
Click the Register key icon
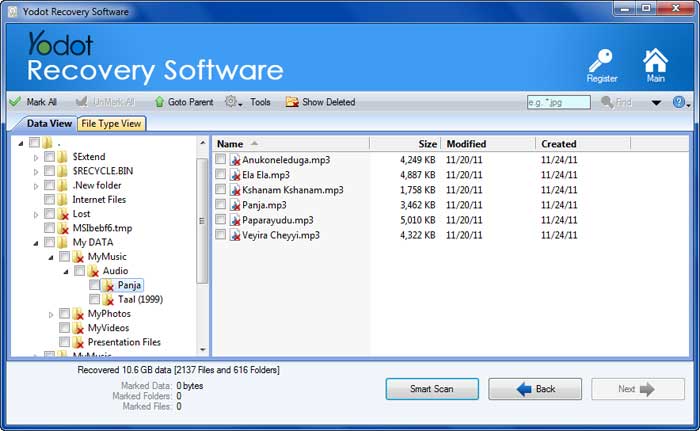601,61
